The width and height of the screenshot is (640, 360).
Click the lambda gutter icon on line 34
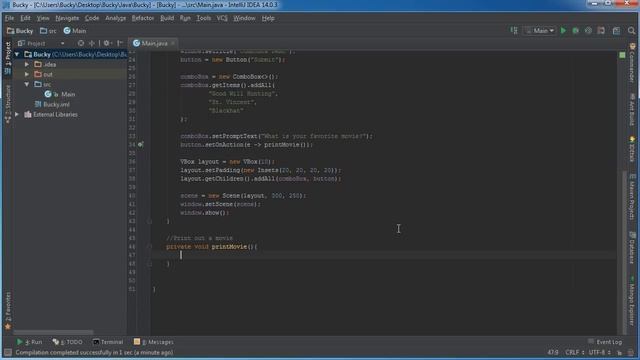click(x=140, y=144)
